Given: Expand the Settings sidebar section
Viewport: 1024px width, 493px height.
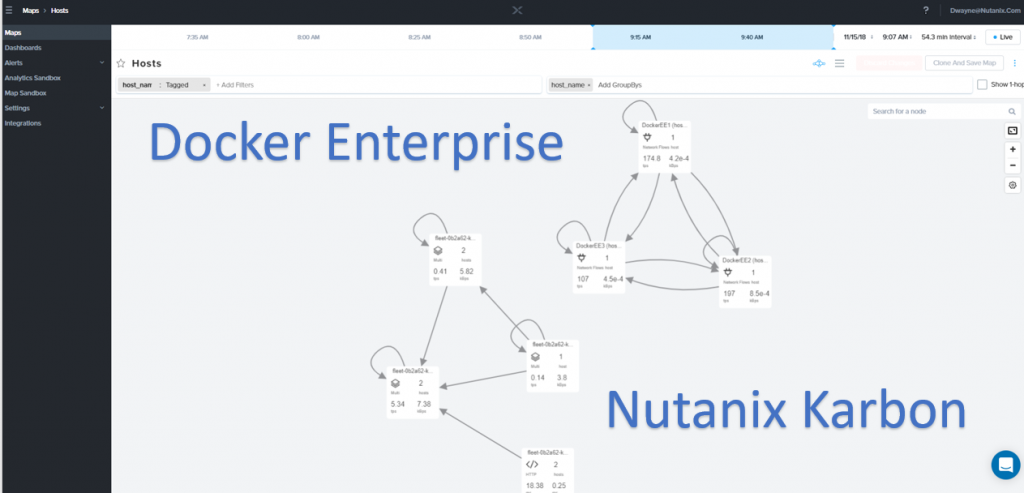Looking at the screenshot, I should coord(103,107).
